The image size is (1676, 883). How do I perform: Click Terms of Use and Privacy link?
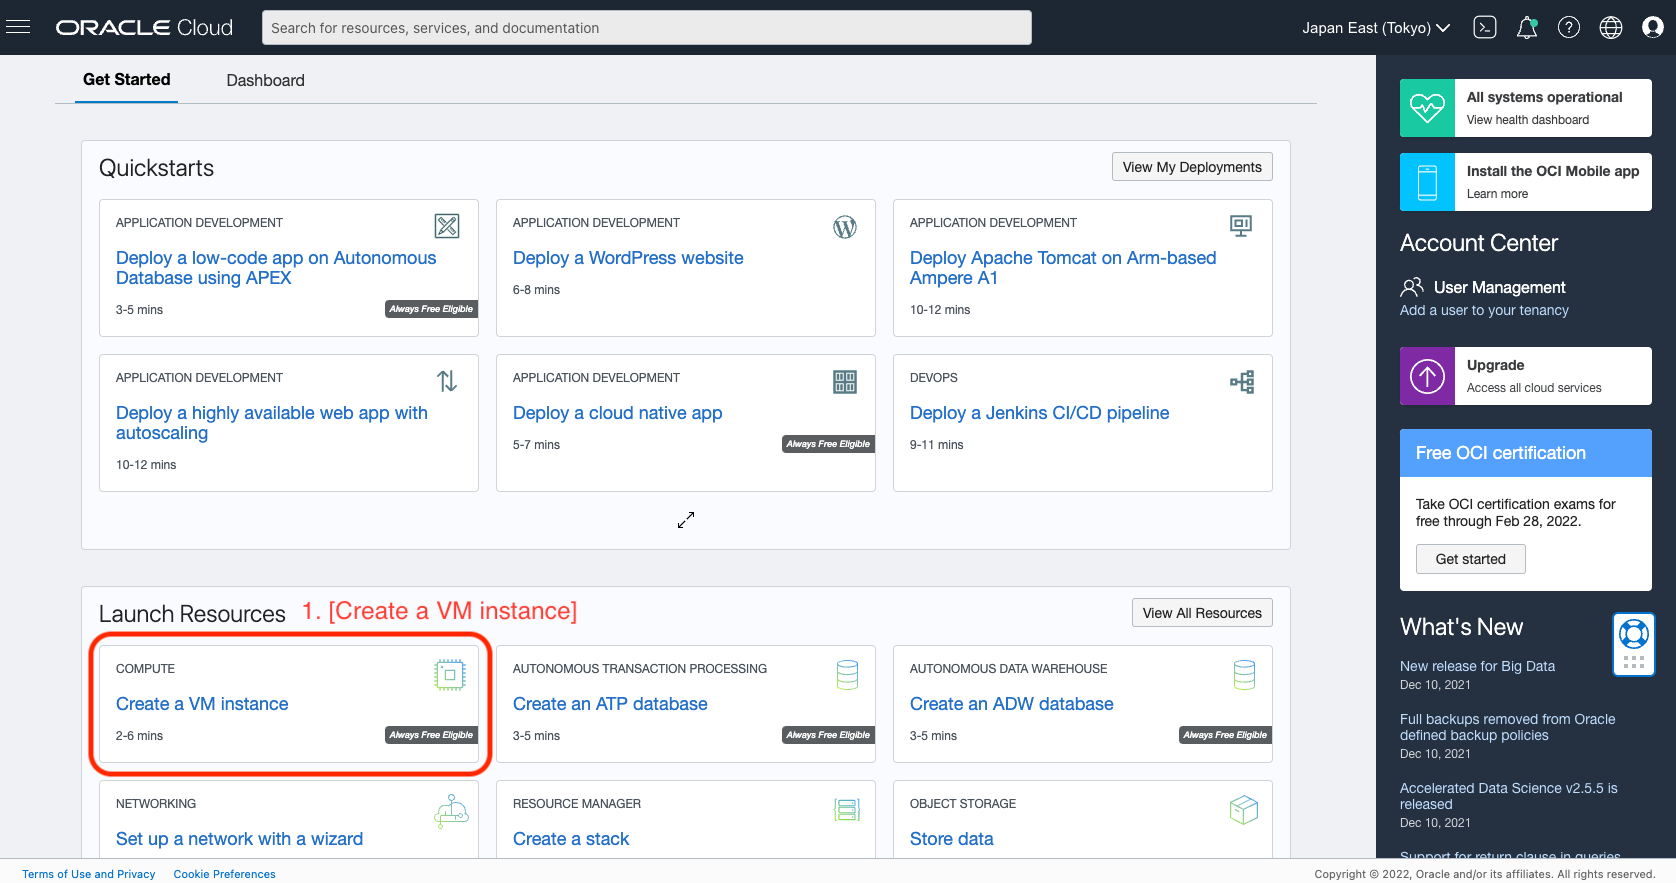click(x=89, y=874)
